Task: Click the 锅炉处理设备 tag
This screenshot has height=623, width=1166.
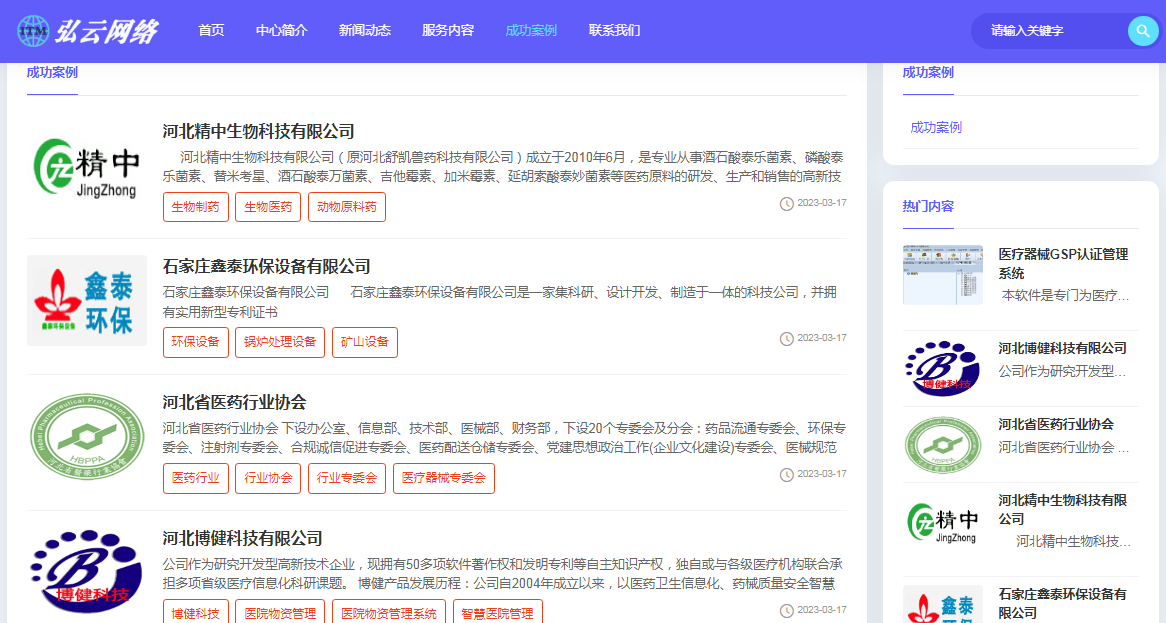Action: (280, 342)
